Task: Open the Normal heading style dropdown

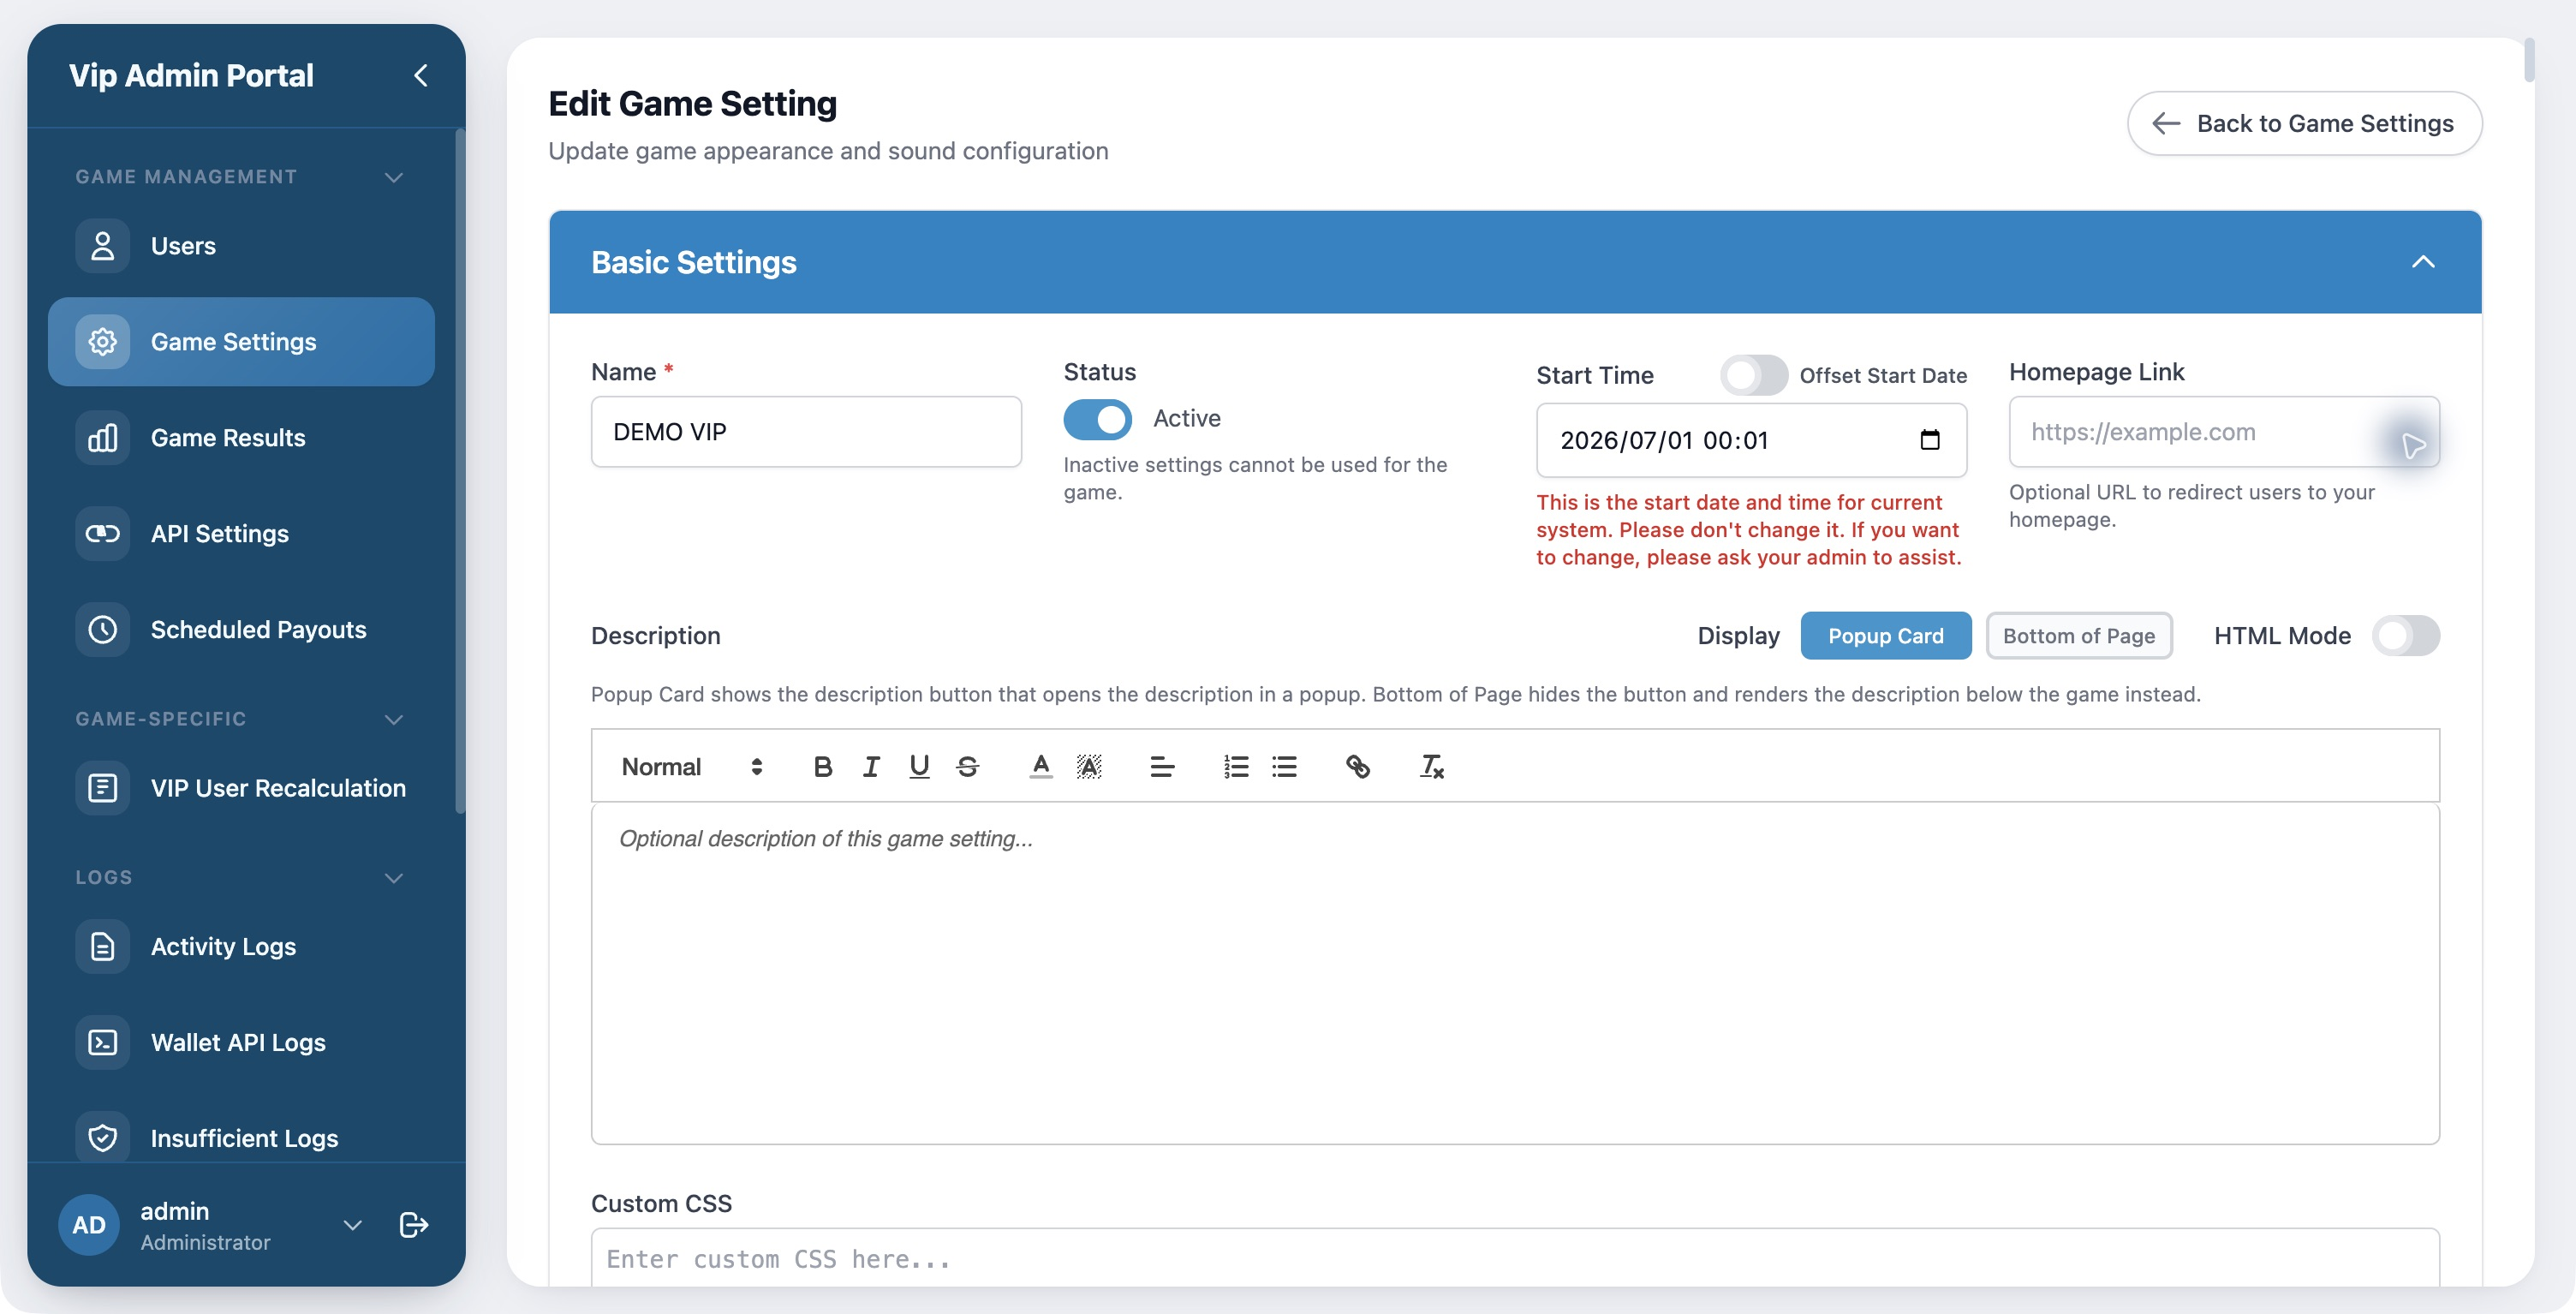Action: [x=692, y=767]
